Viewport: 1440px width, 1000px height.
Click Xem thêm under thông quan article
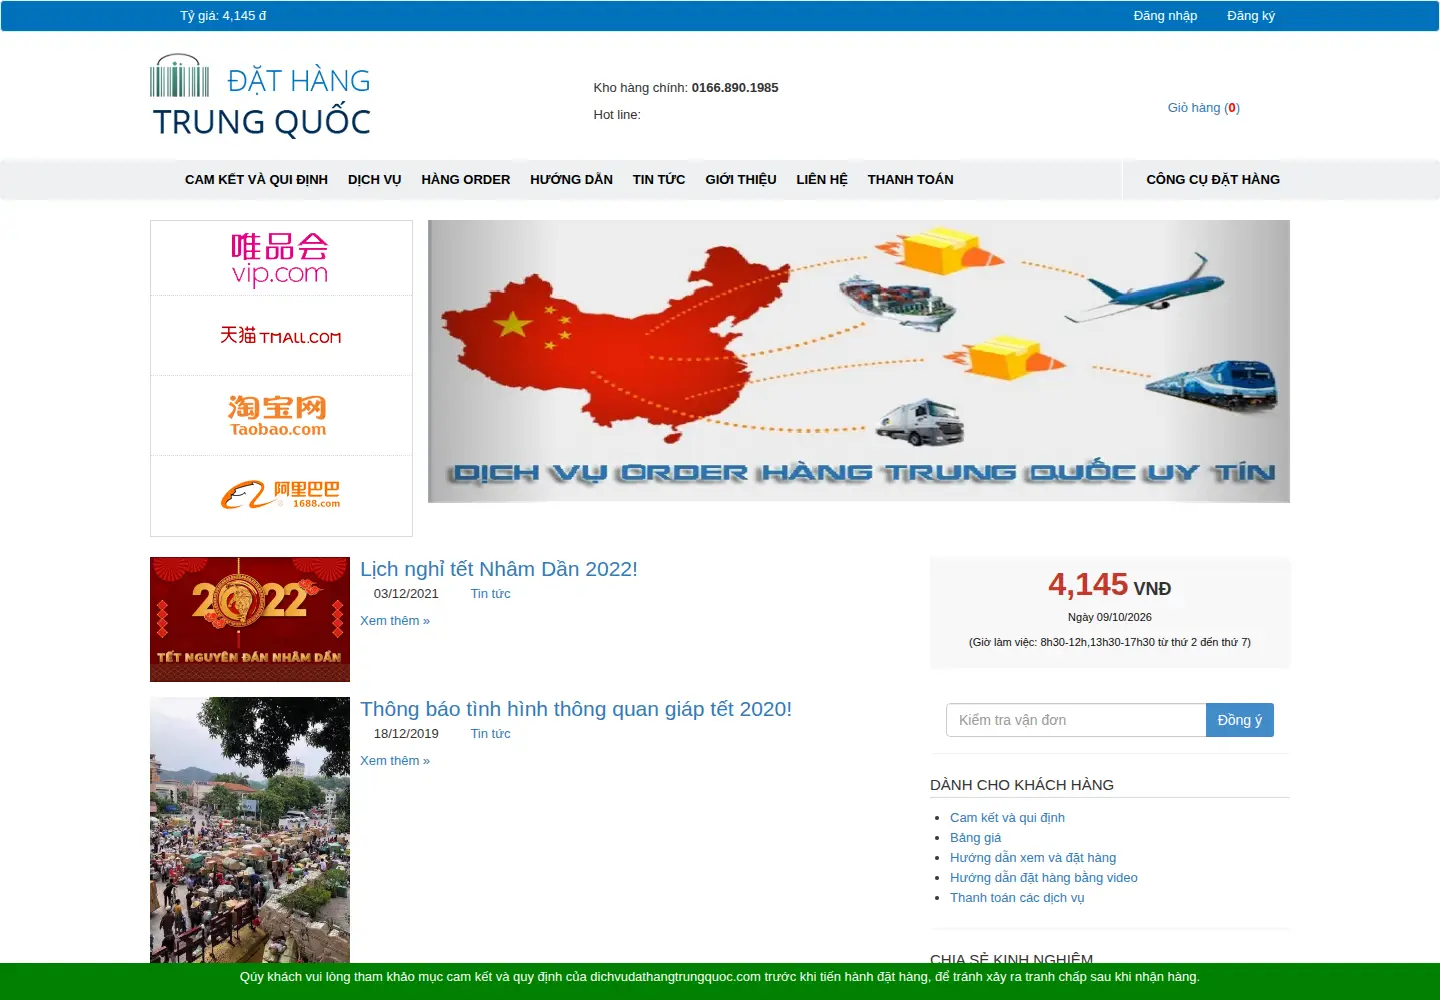tap(395, 761)
